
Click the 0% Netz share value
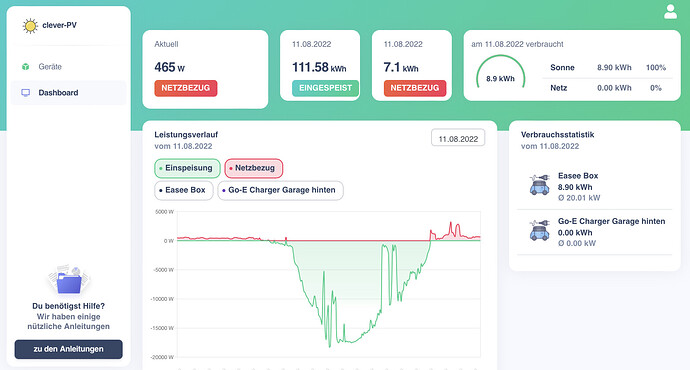tap(656, 88)
